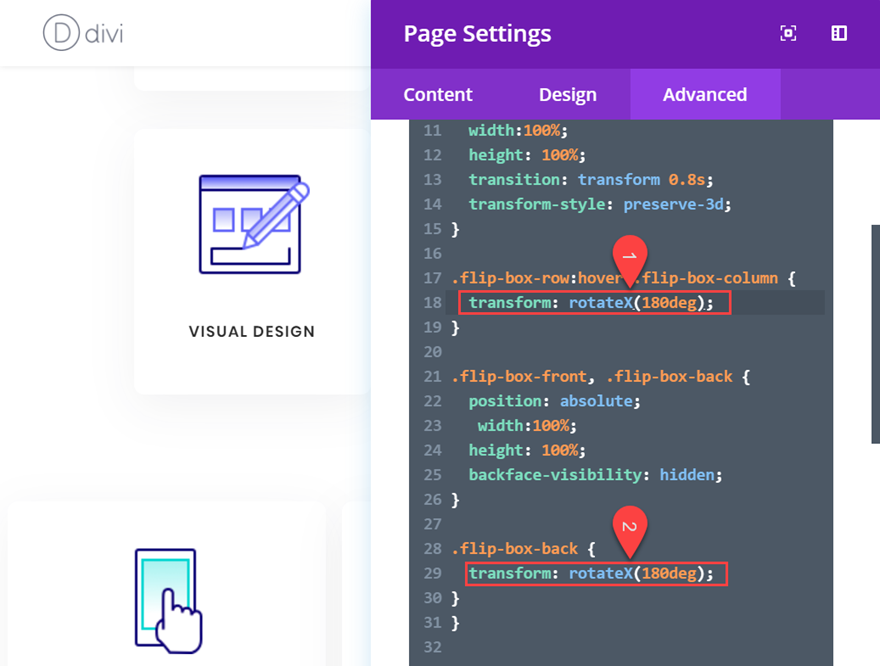Image resolution: width=880 pixels, height=666 pixels.
Task: Click the 'transform-style: preserve-3d;' line
Action: click(599, 204)
